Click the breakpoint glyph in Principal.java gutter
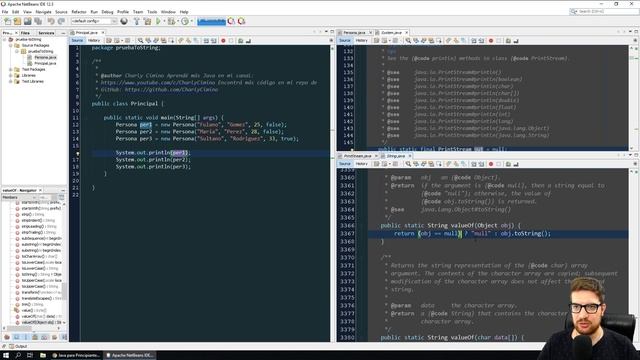Screen dimensions: 640x360 78,153
